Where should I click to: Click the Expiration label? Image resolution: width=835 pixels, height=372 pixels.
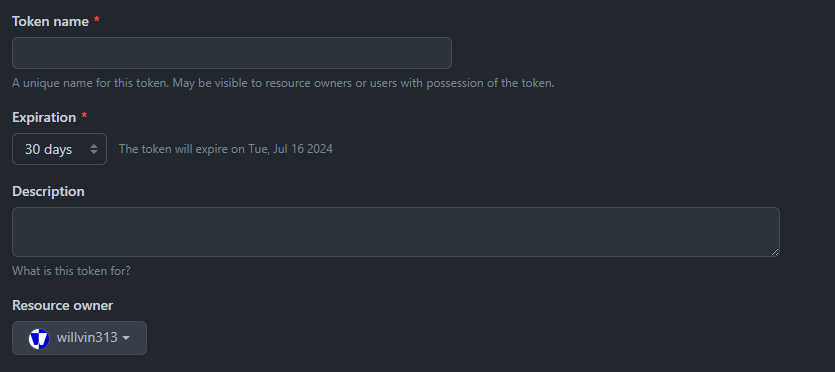[x=44, y=118]
